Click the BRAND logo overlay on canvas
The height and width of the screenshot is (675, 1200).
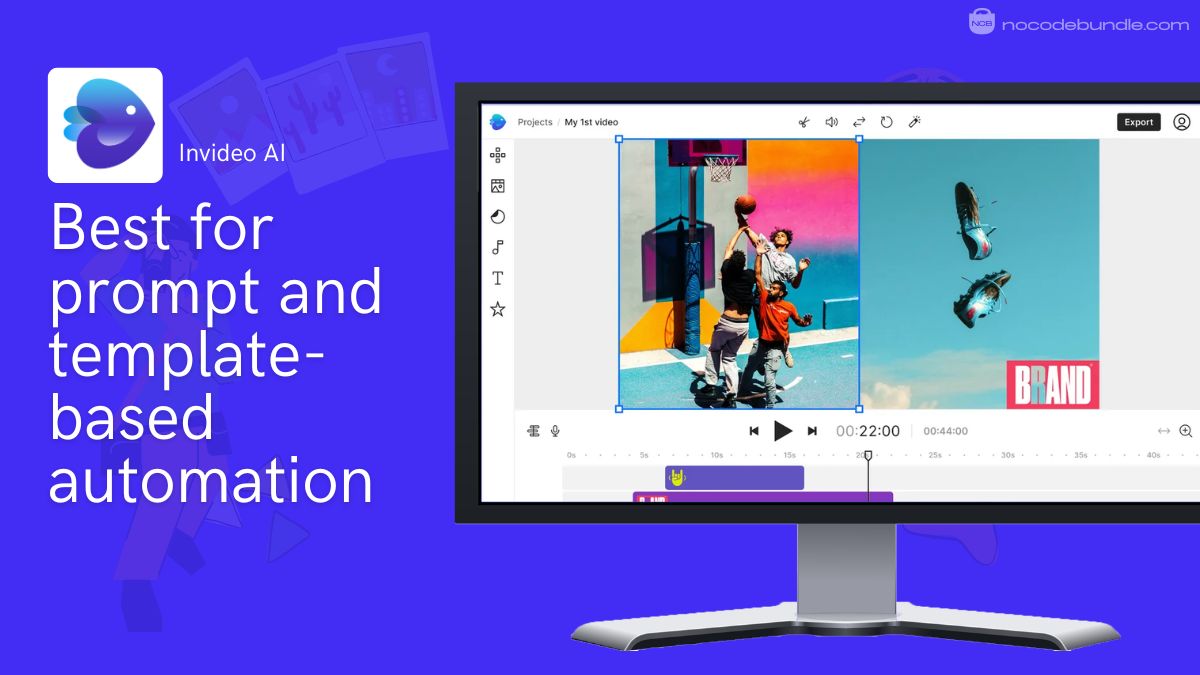click(x=1052, y=385)
